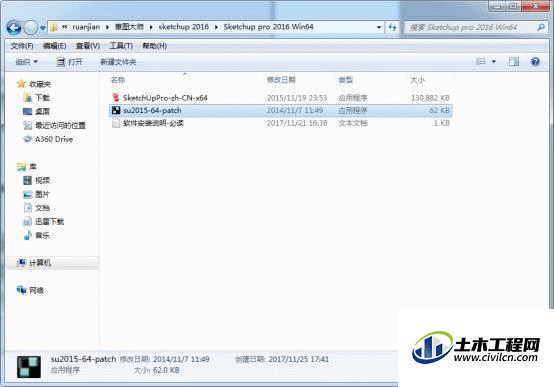Image resolution: width=554 pixels, height=387 pixels.
Task: Open the 组织 dropdown in toolbar
Action: click(x=26, y=62)
